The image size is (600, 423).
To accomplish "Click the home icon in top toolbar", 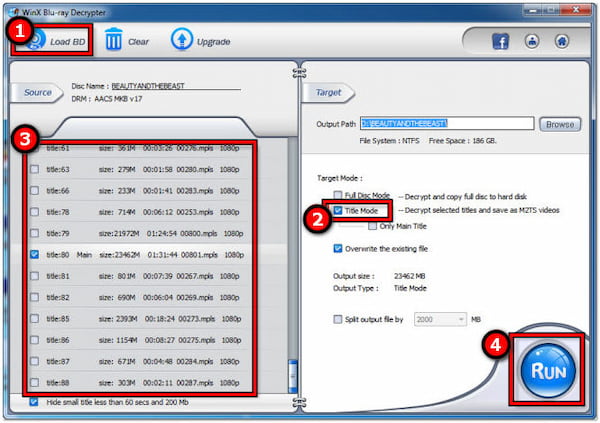I will 563,41.
